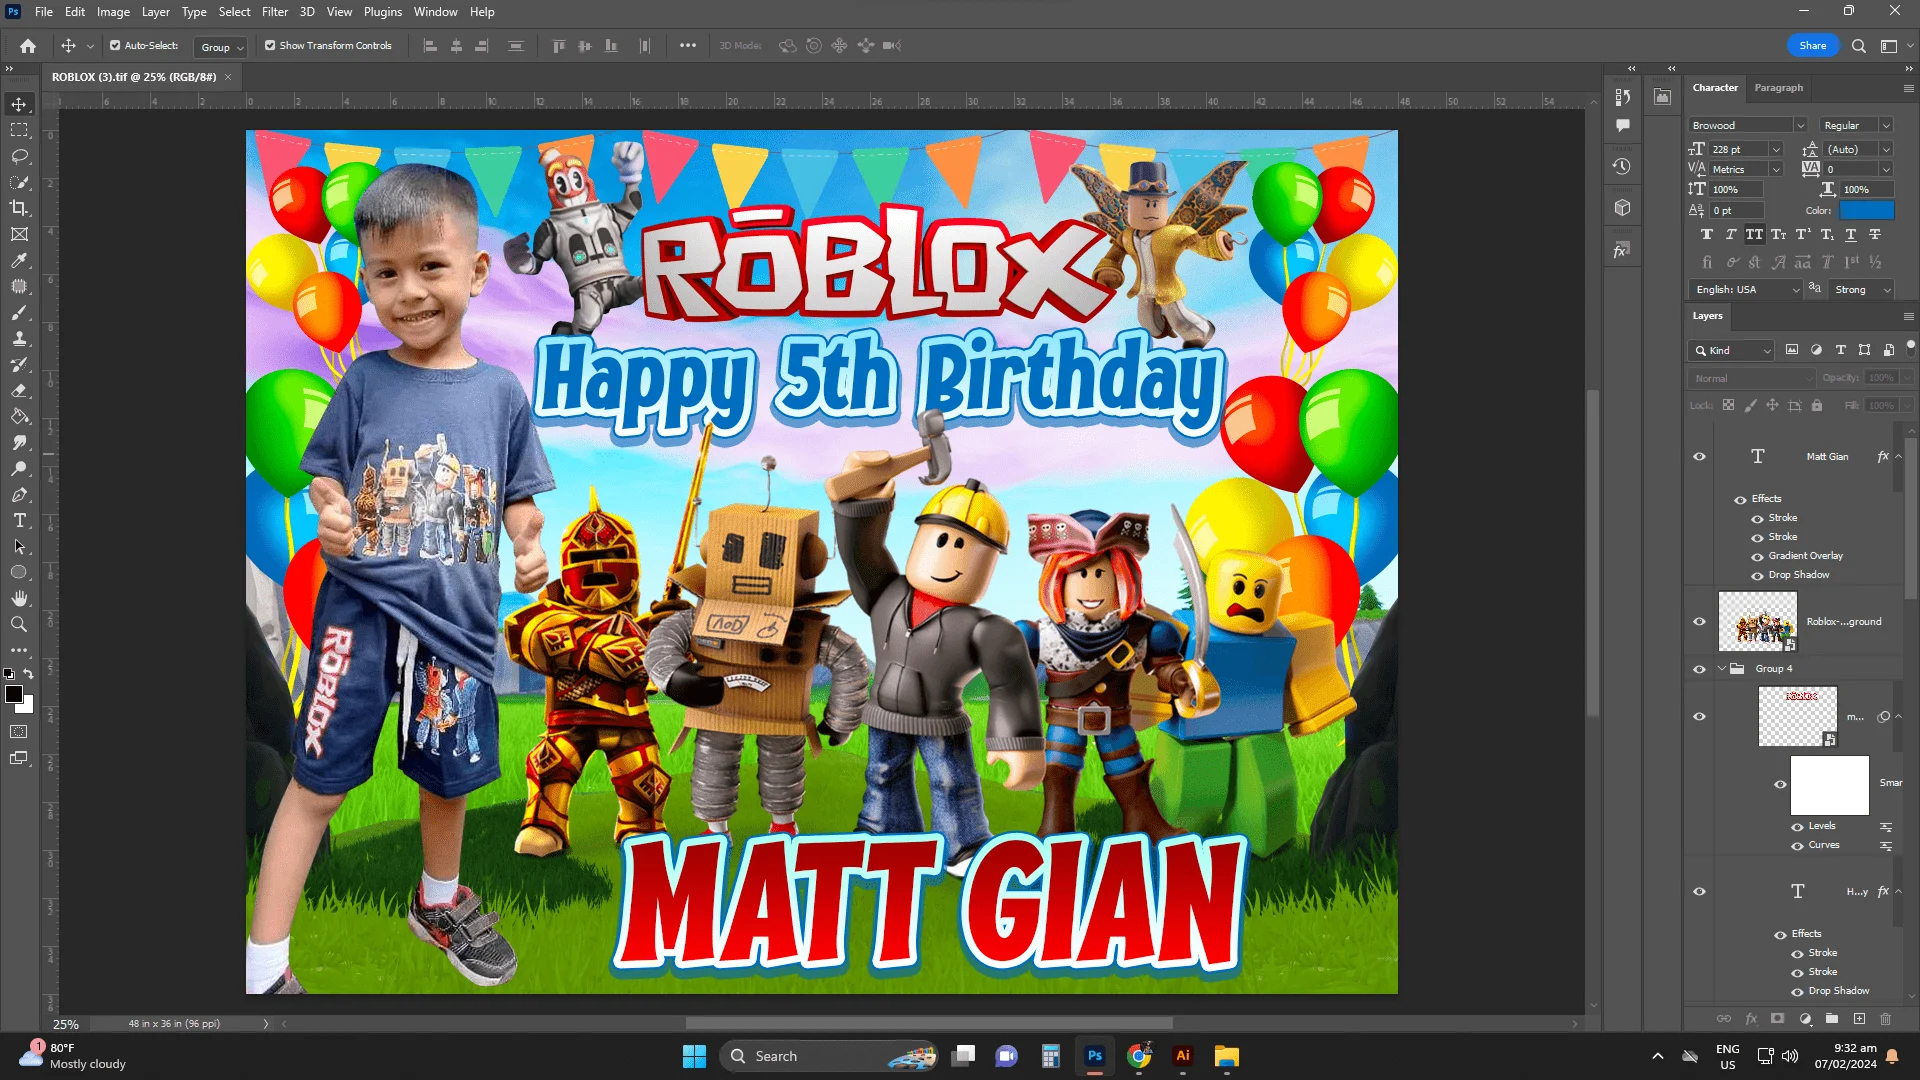Open the Strong anti-aliasing dropdown
Image resolution: width=1920 pixels, height=1080 pixels.
pyautogui.click(x=1862, y=290)
